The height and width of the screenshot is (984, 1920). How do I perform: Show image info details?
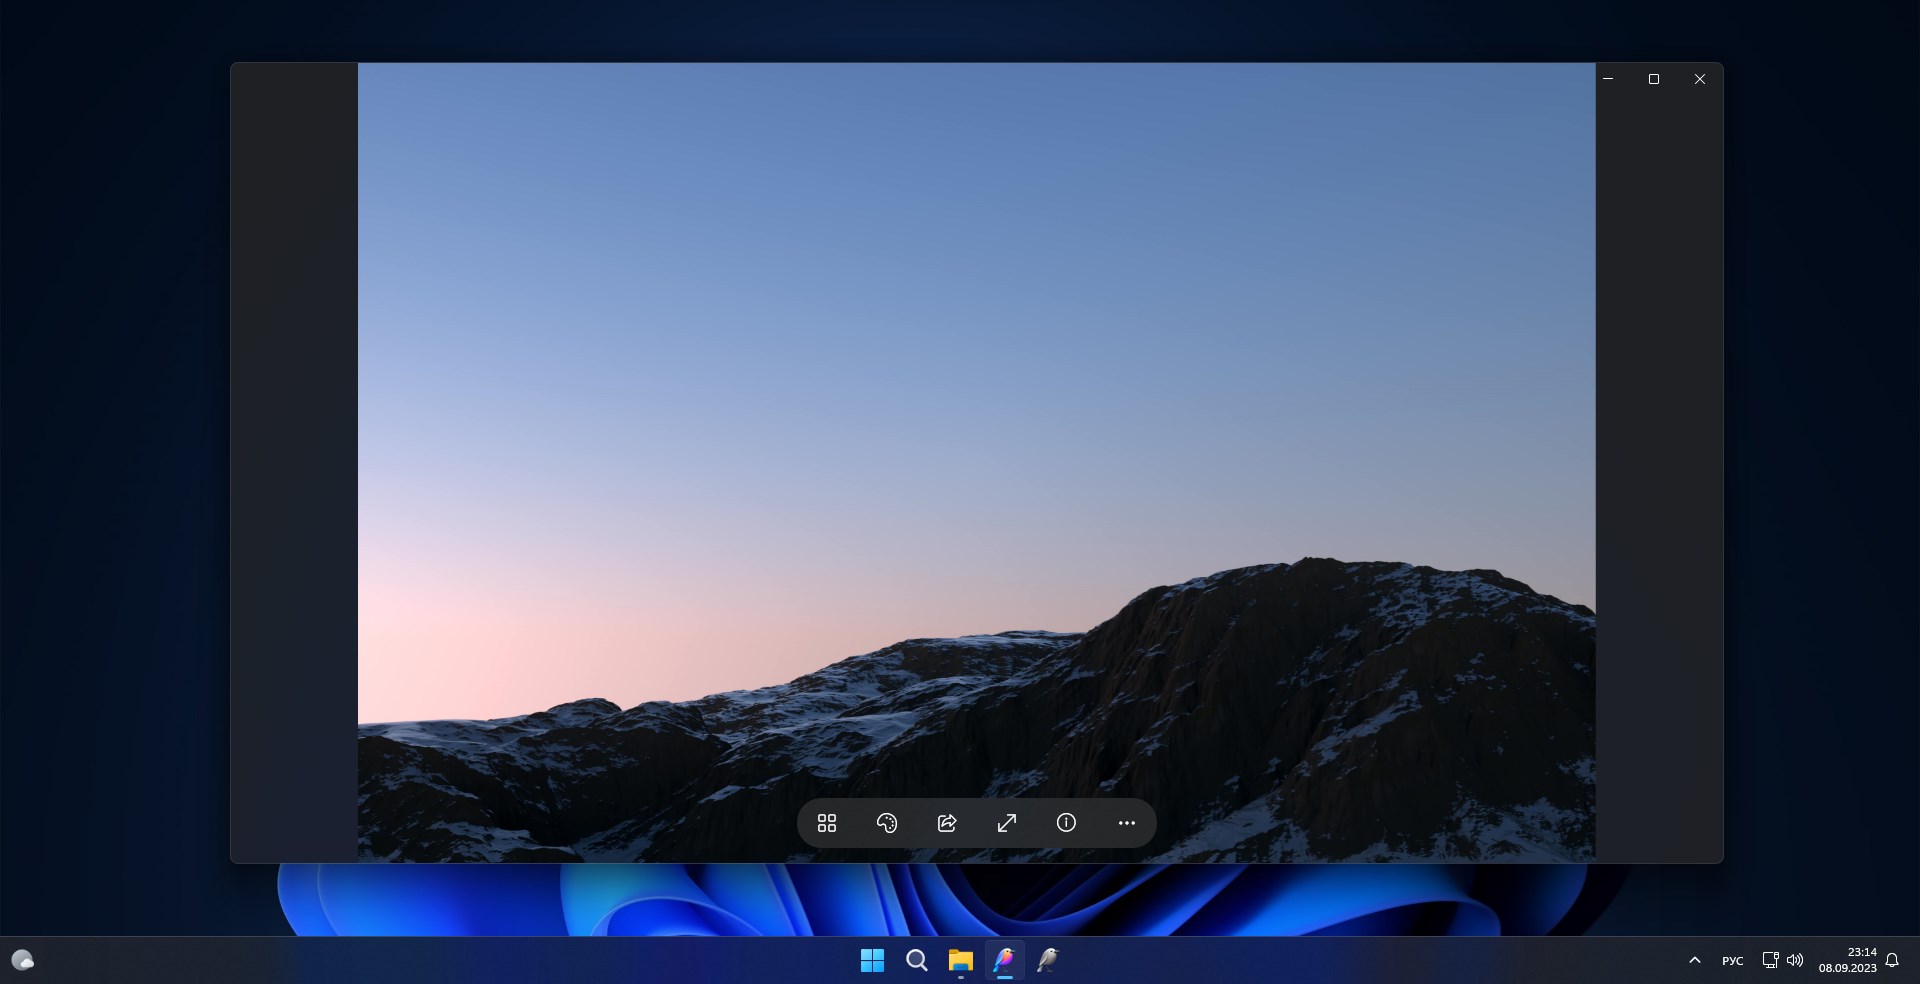(1067, 823)
